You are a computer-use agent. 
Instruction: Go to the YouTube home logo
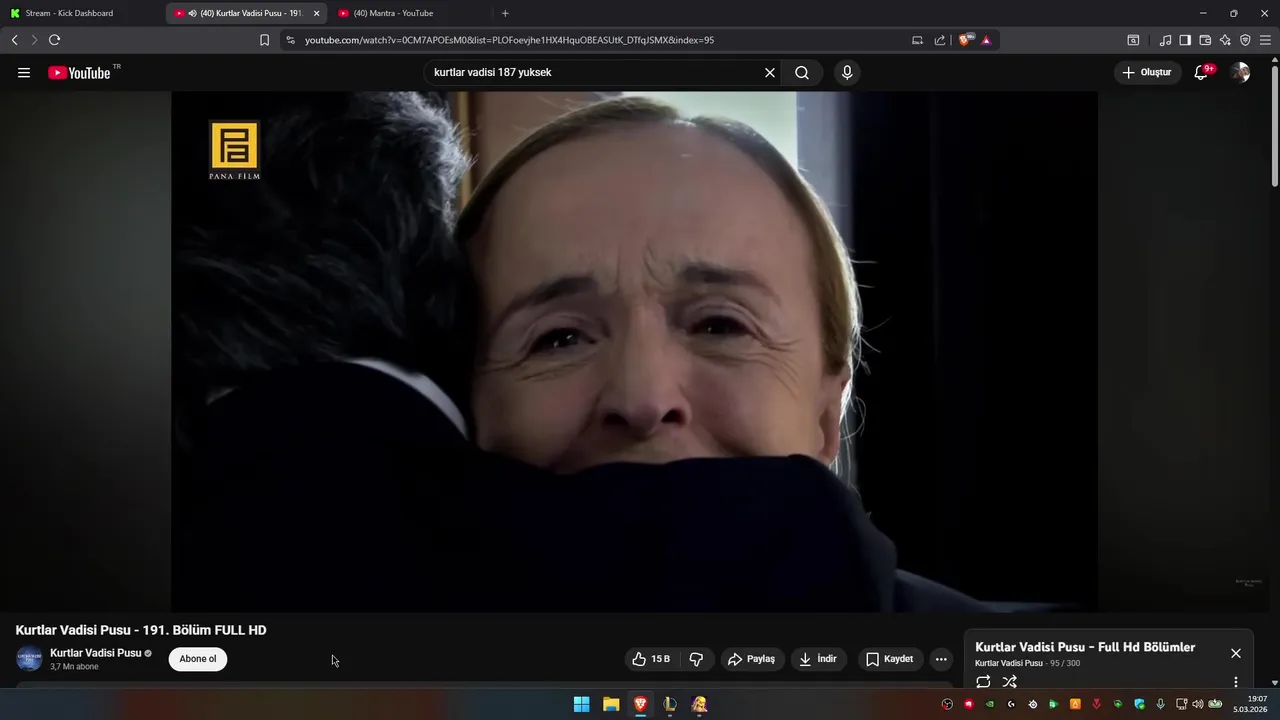click(x=79, y=72)
